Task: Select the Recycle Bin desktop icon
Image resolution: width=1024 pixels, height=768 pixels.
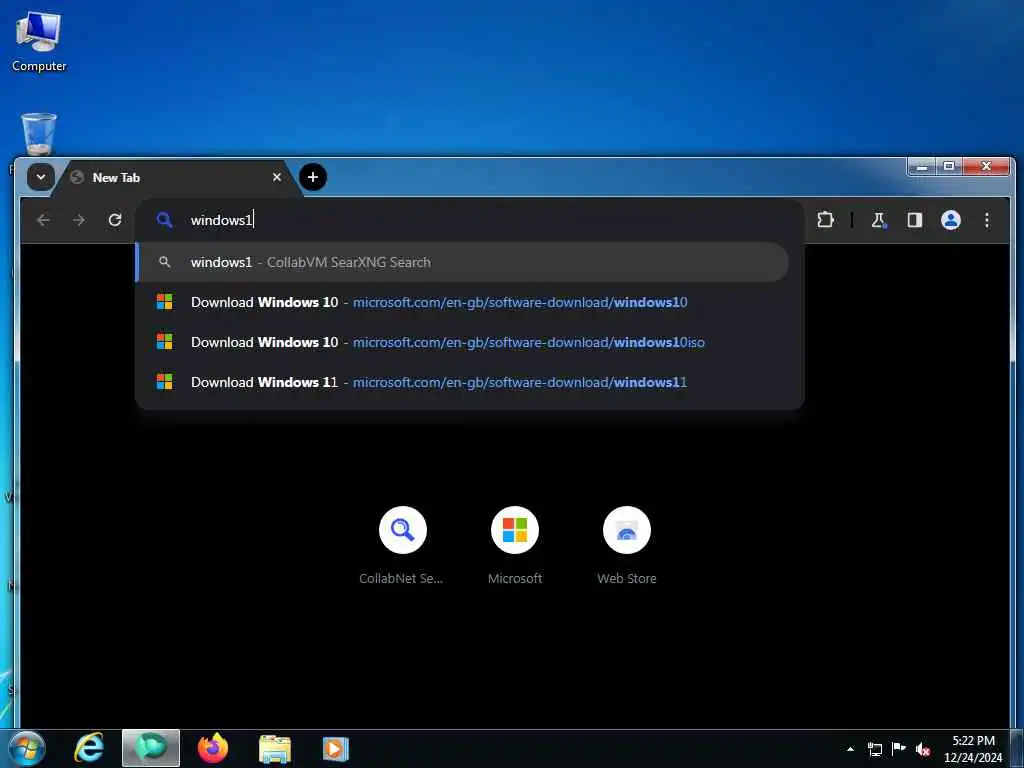Action: [x=39, y=134]
